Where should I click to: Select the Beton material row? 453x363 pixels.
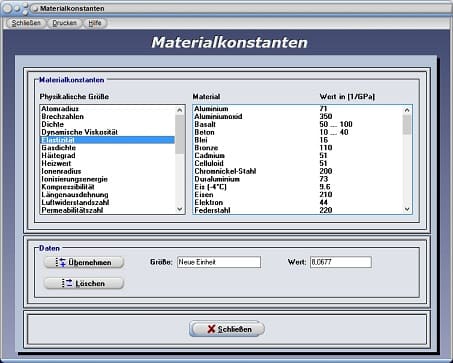(298, 132)
